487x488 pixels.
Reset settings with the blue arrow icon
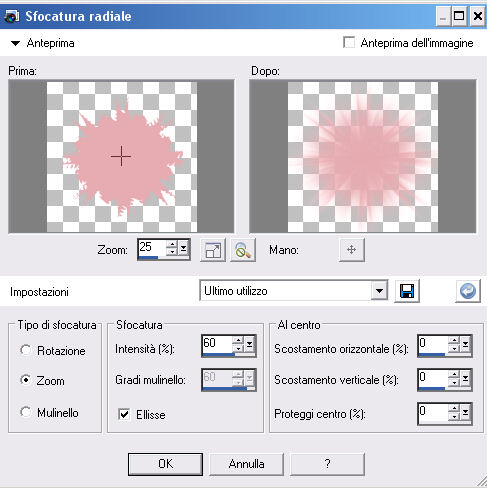(x=468, y=291)
